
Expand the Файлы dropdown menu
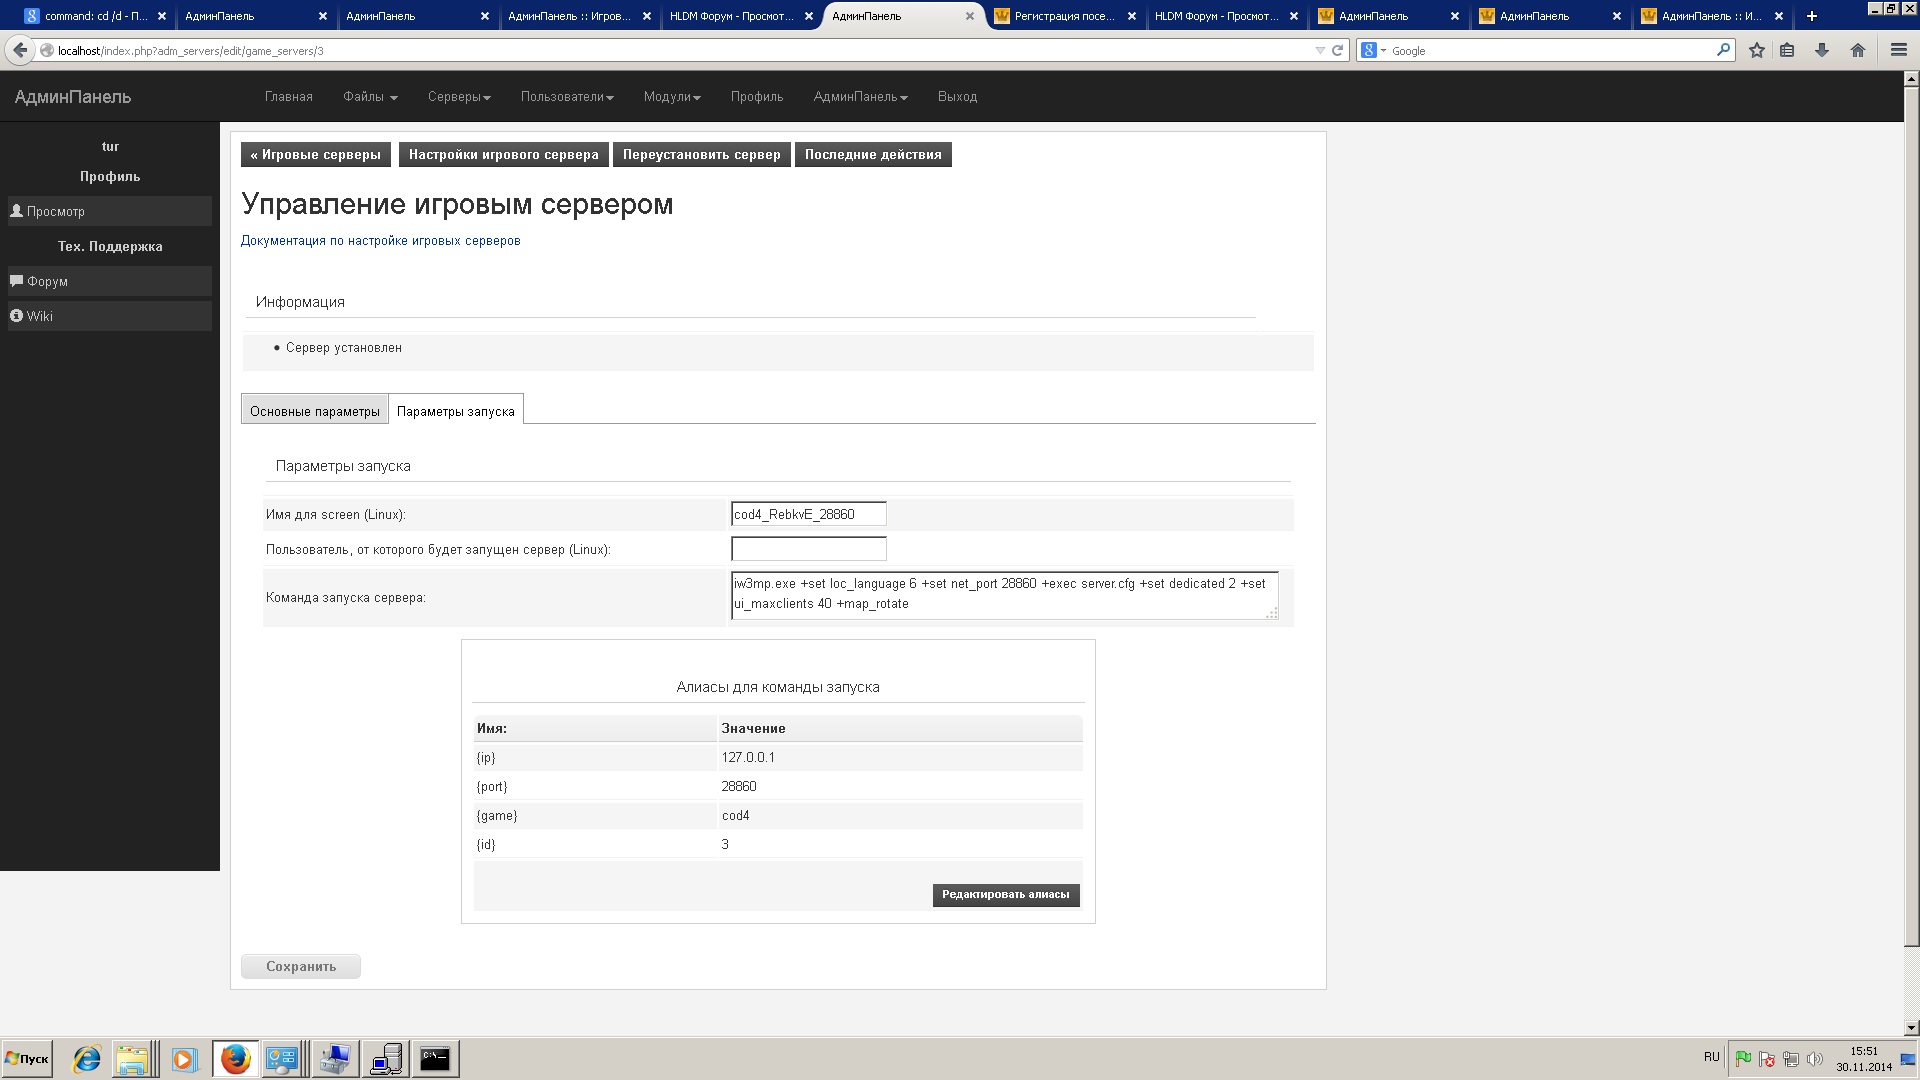[x=370, y=97]
